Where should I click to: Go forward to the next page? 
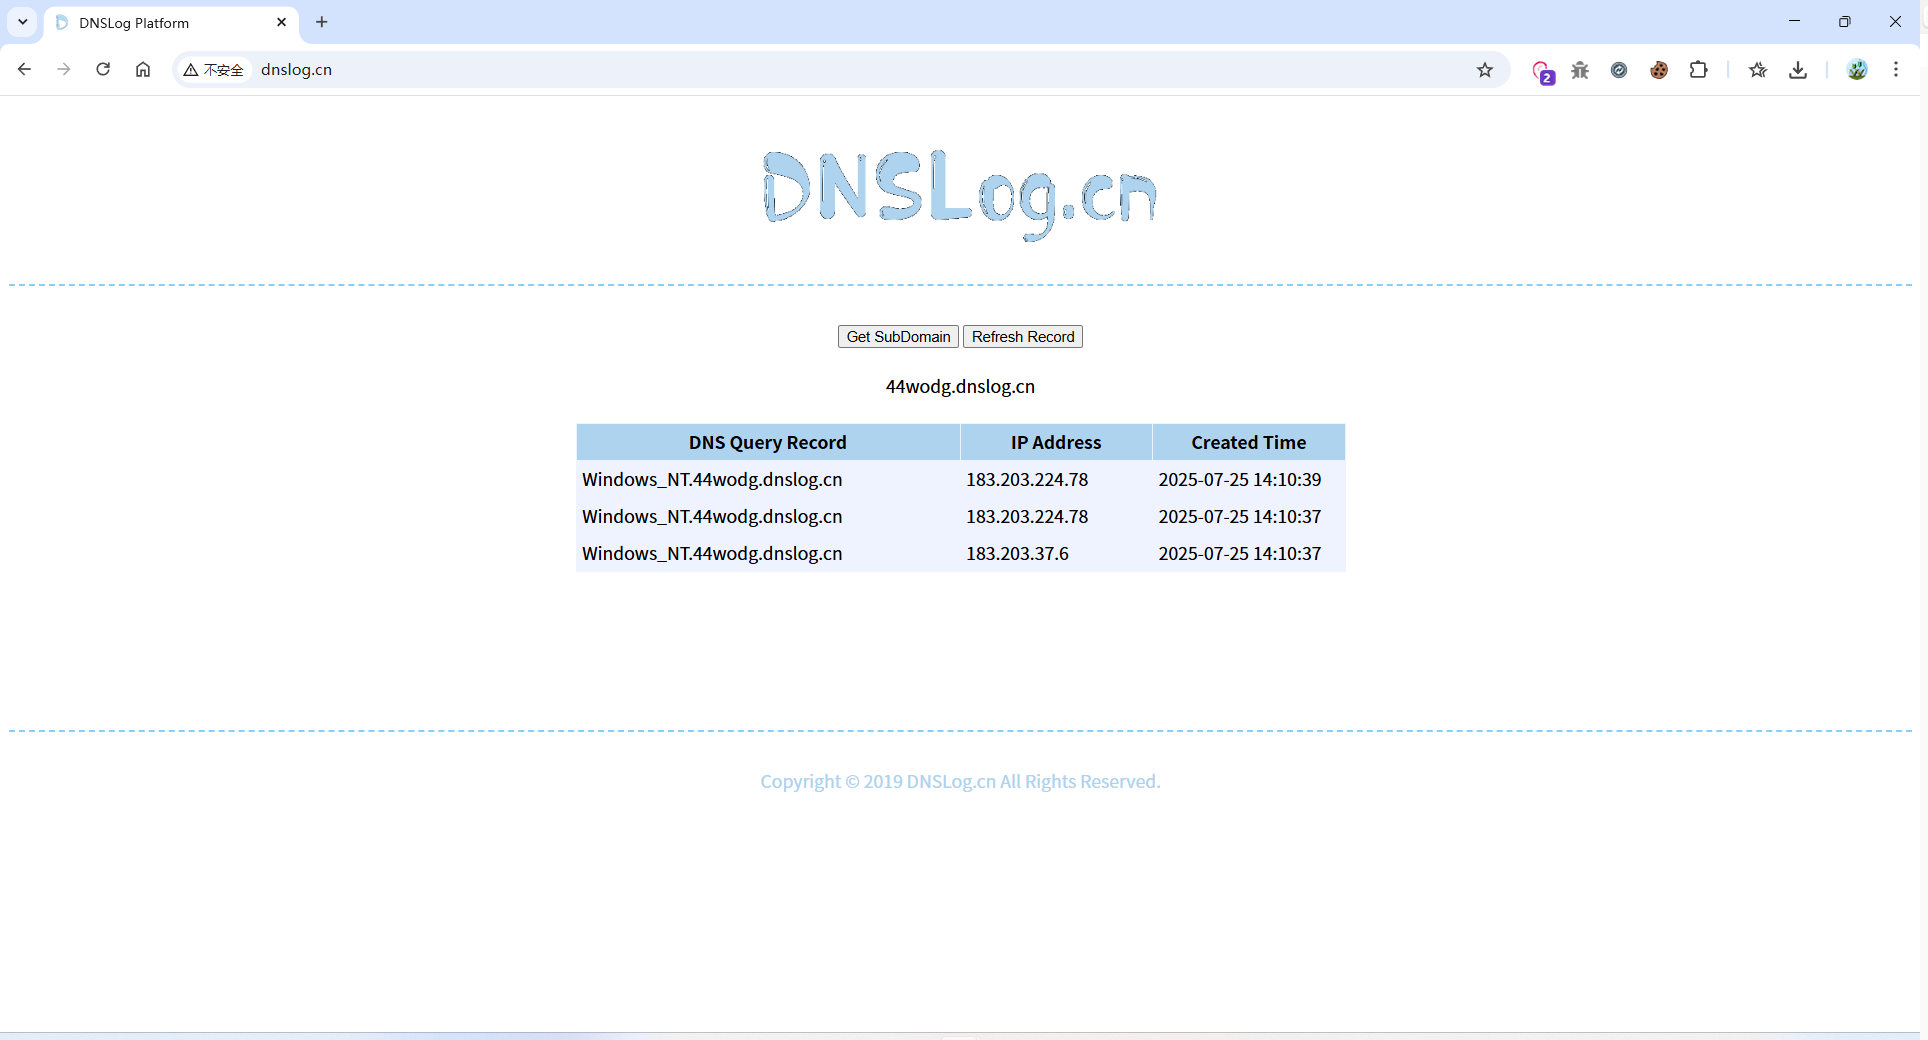(x=64, y=69)
